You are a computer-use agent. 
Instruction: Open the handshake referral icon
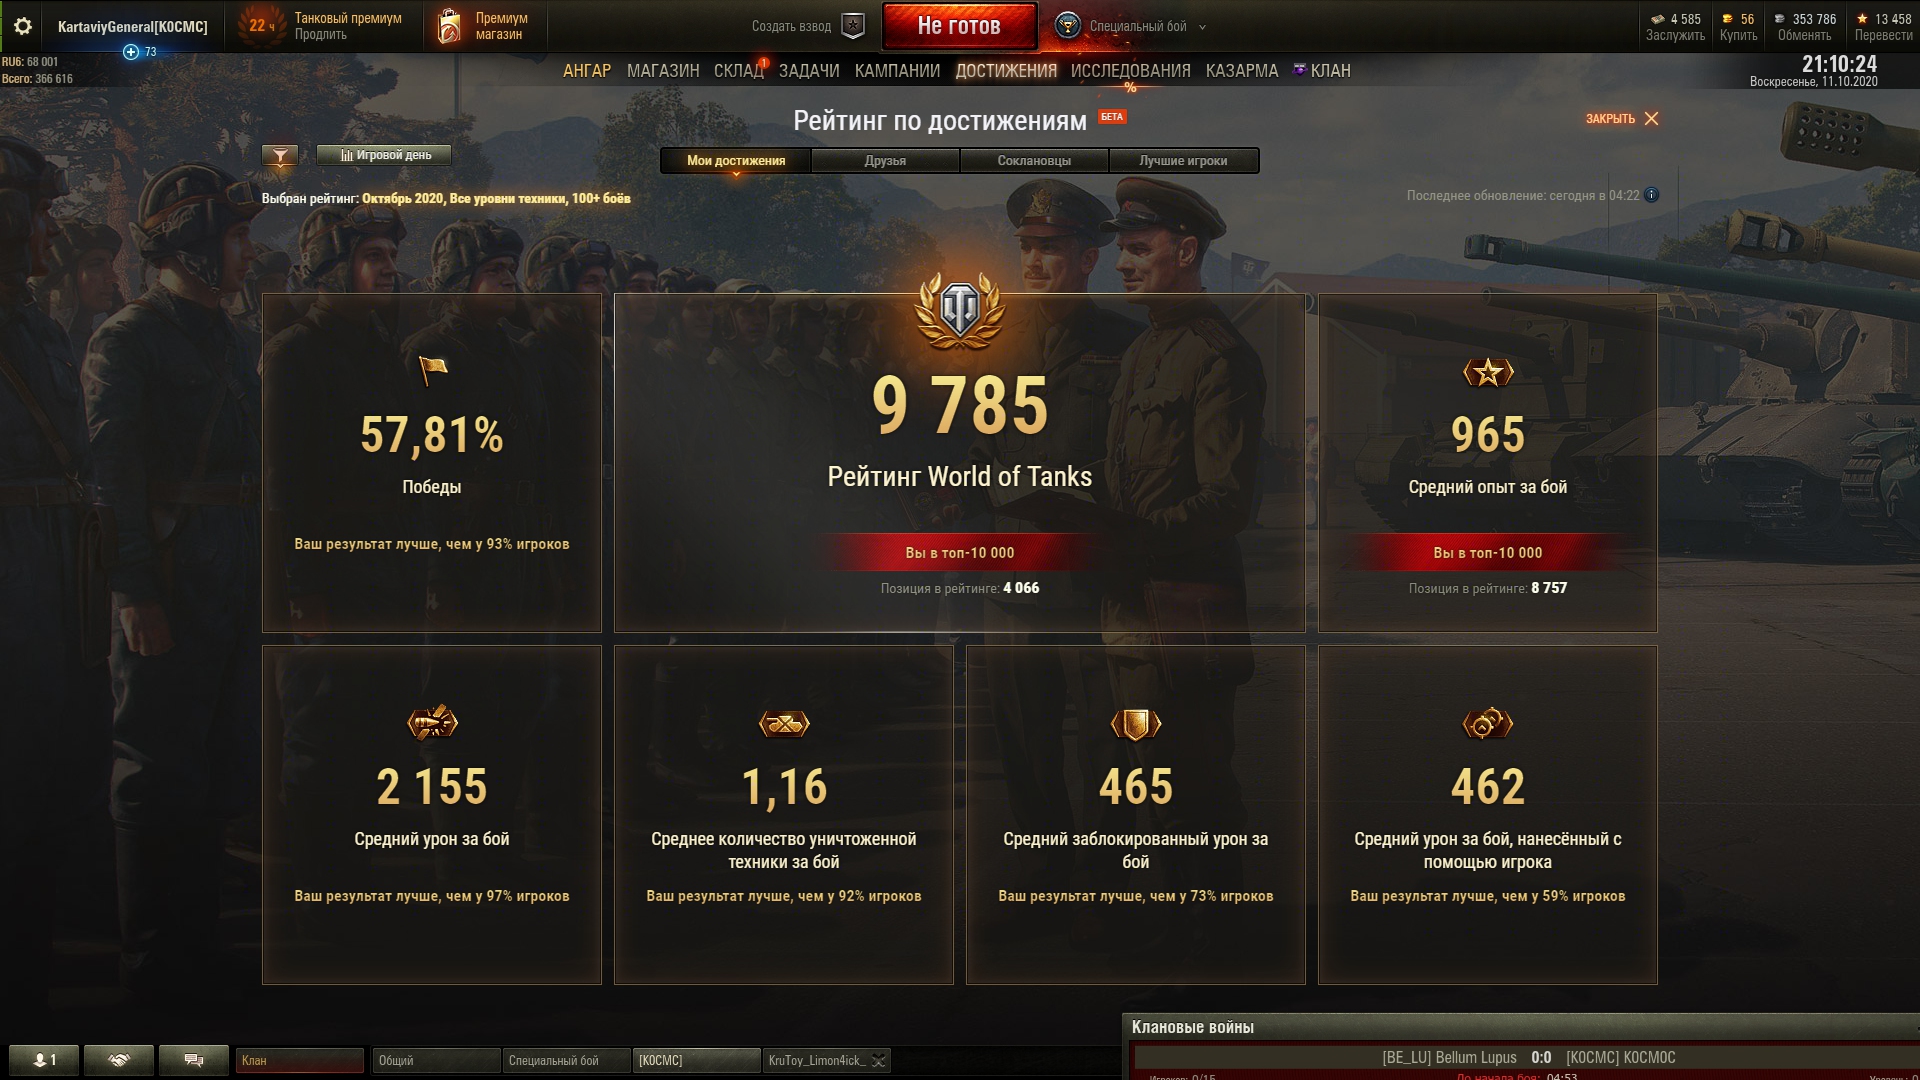pos(119,1060)
